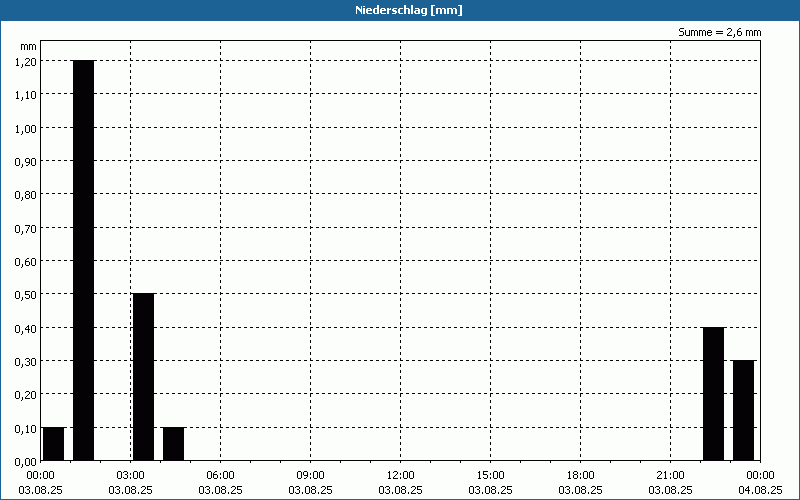Screen dimensions: 800x500
Task: Click the 0,70 y-axis value
Action: (26, 228)
